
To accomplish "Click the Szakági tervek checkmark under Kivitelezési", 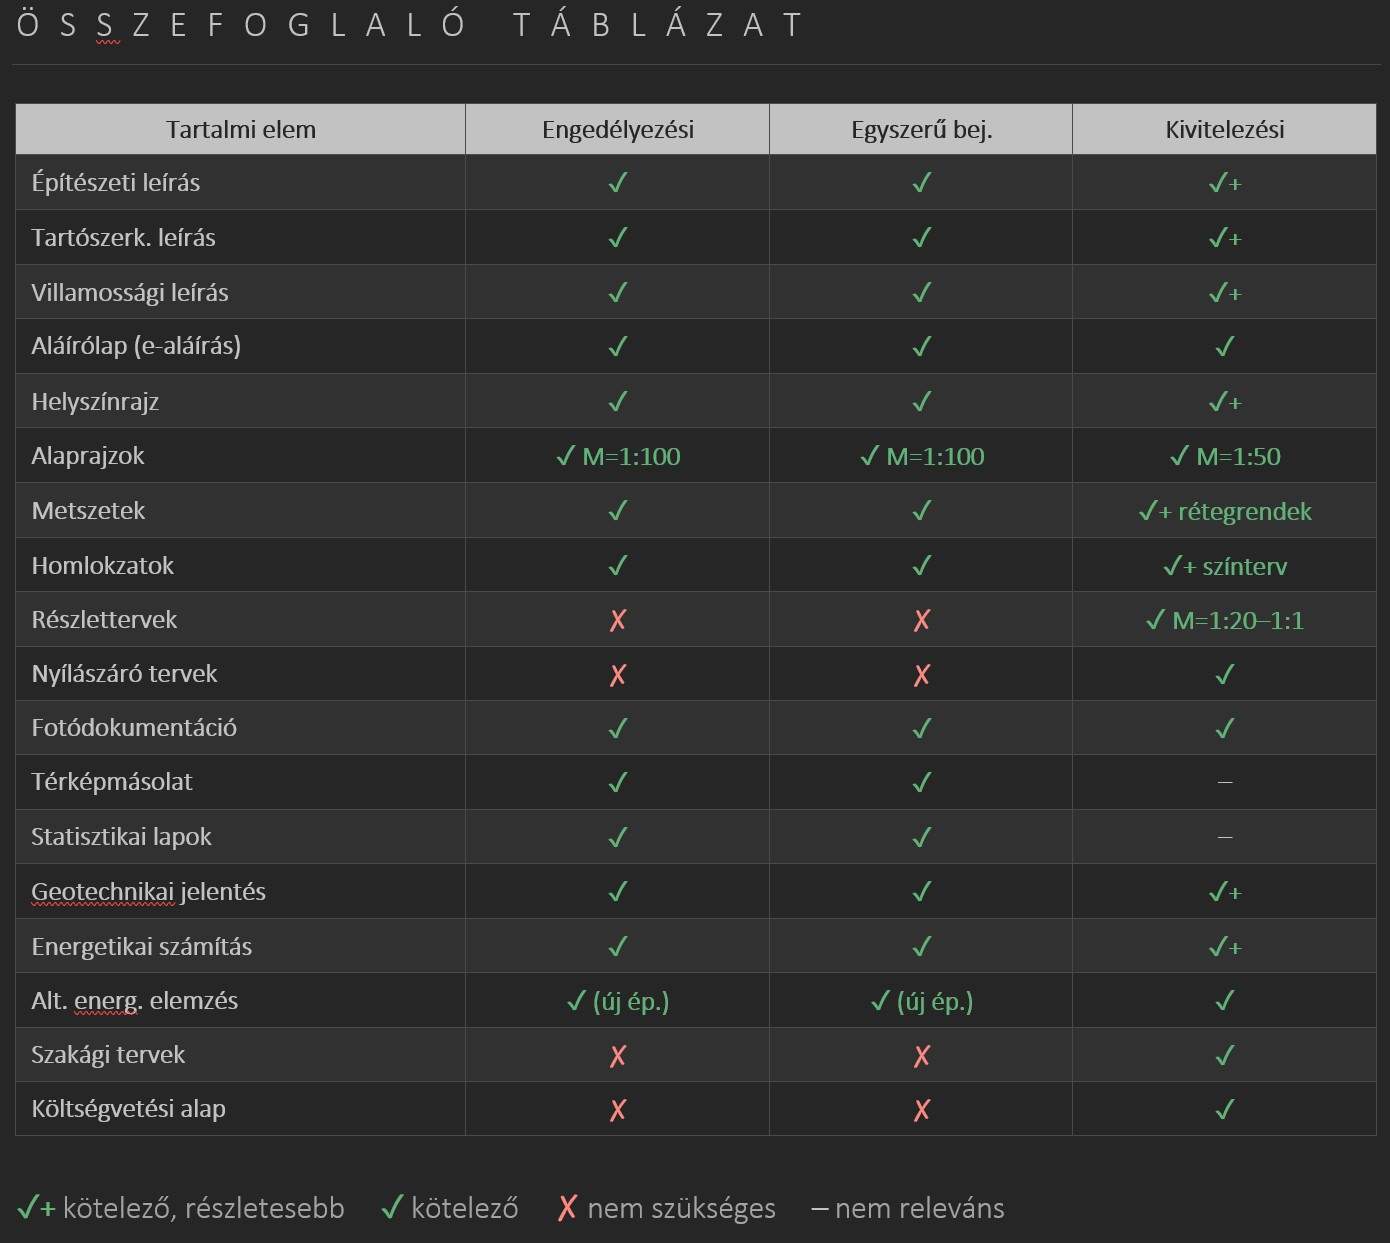I will [x=1224, y=1055].
